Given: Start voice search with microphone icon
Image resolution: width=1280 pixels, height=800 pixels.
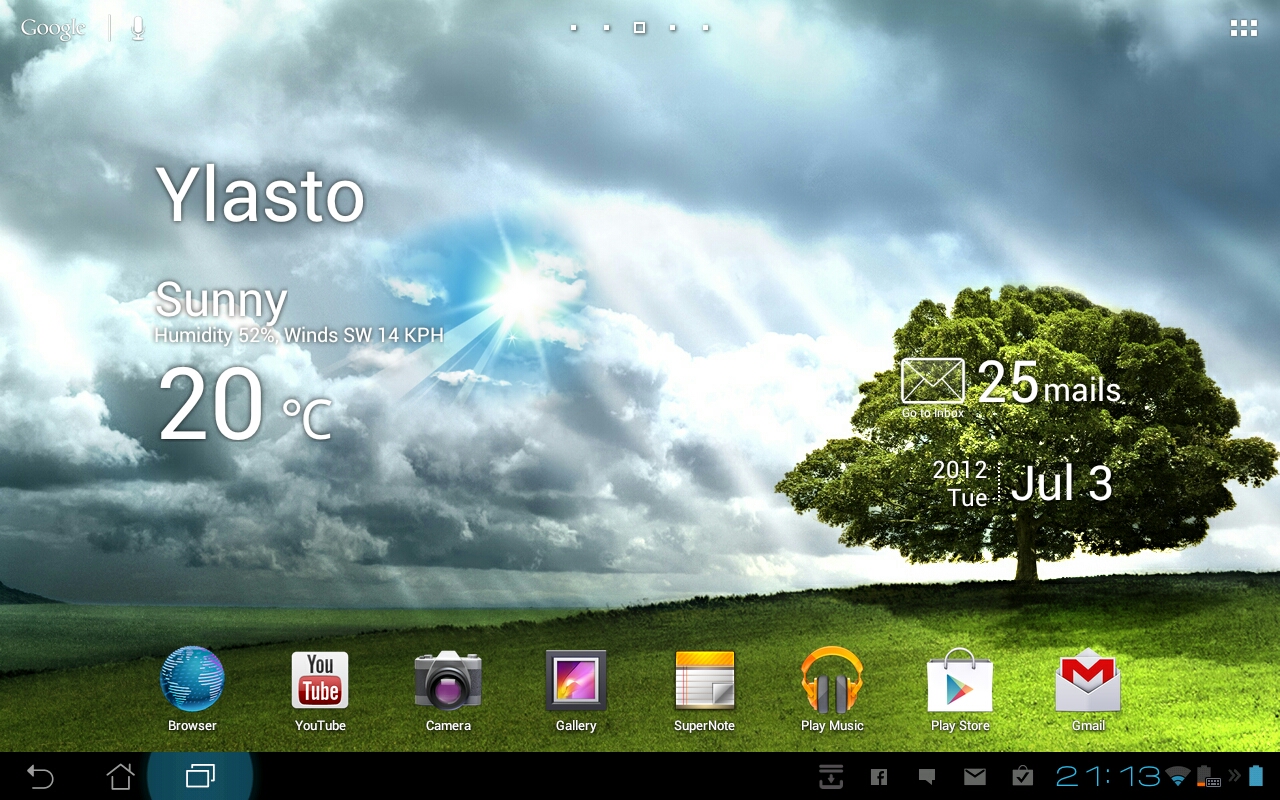Looking at the screenshot, I should coord(138,28).
